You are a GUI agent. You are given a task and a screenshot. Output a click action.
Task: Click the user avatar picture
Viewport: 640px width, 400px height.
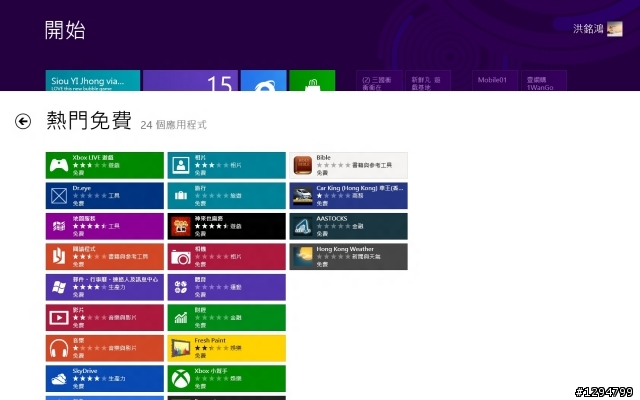click(615, 29)
